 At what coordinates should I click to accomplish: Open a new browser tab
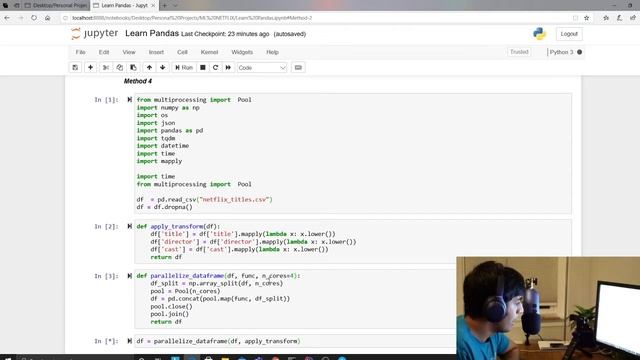[164, 6]
